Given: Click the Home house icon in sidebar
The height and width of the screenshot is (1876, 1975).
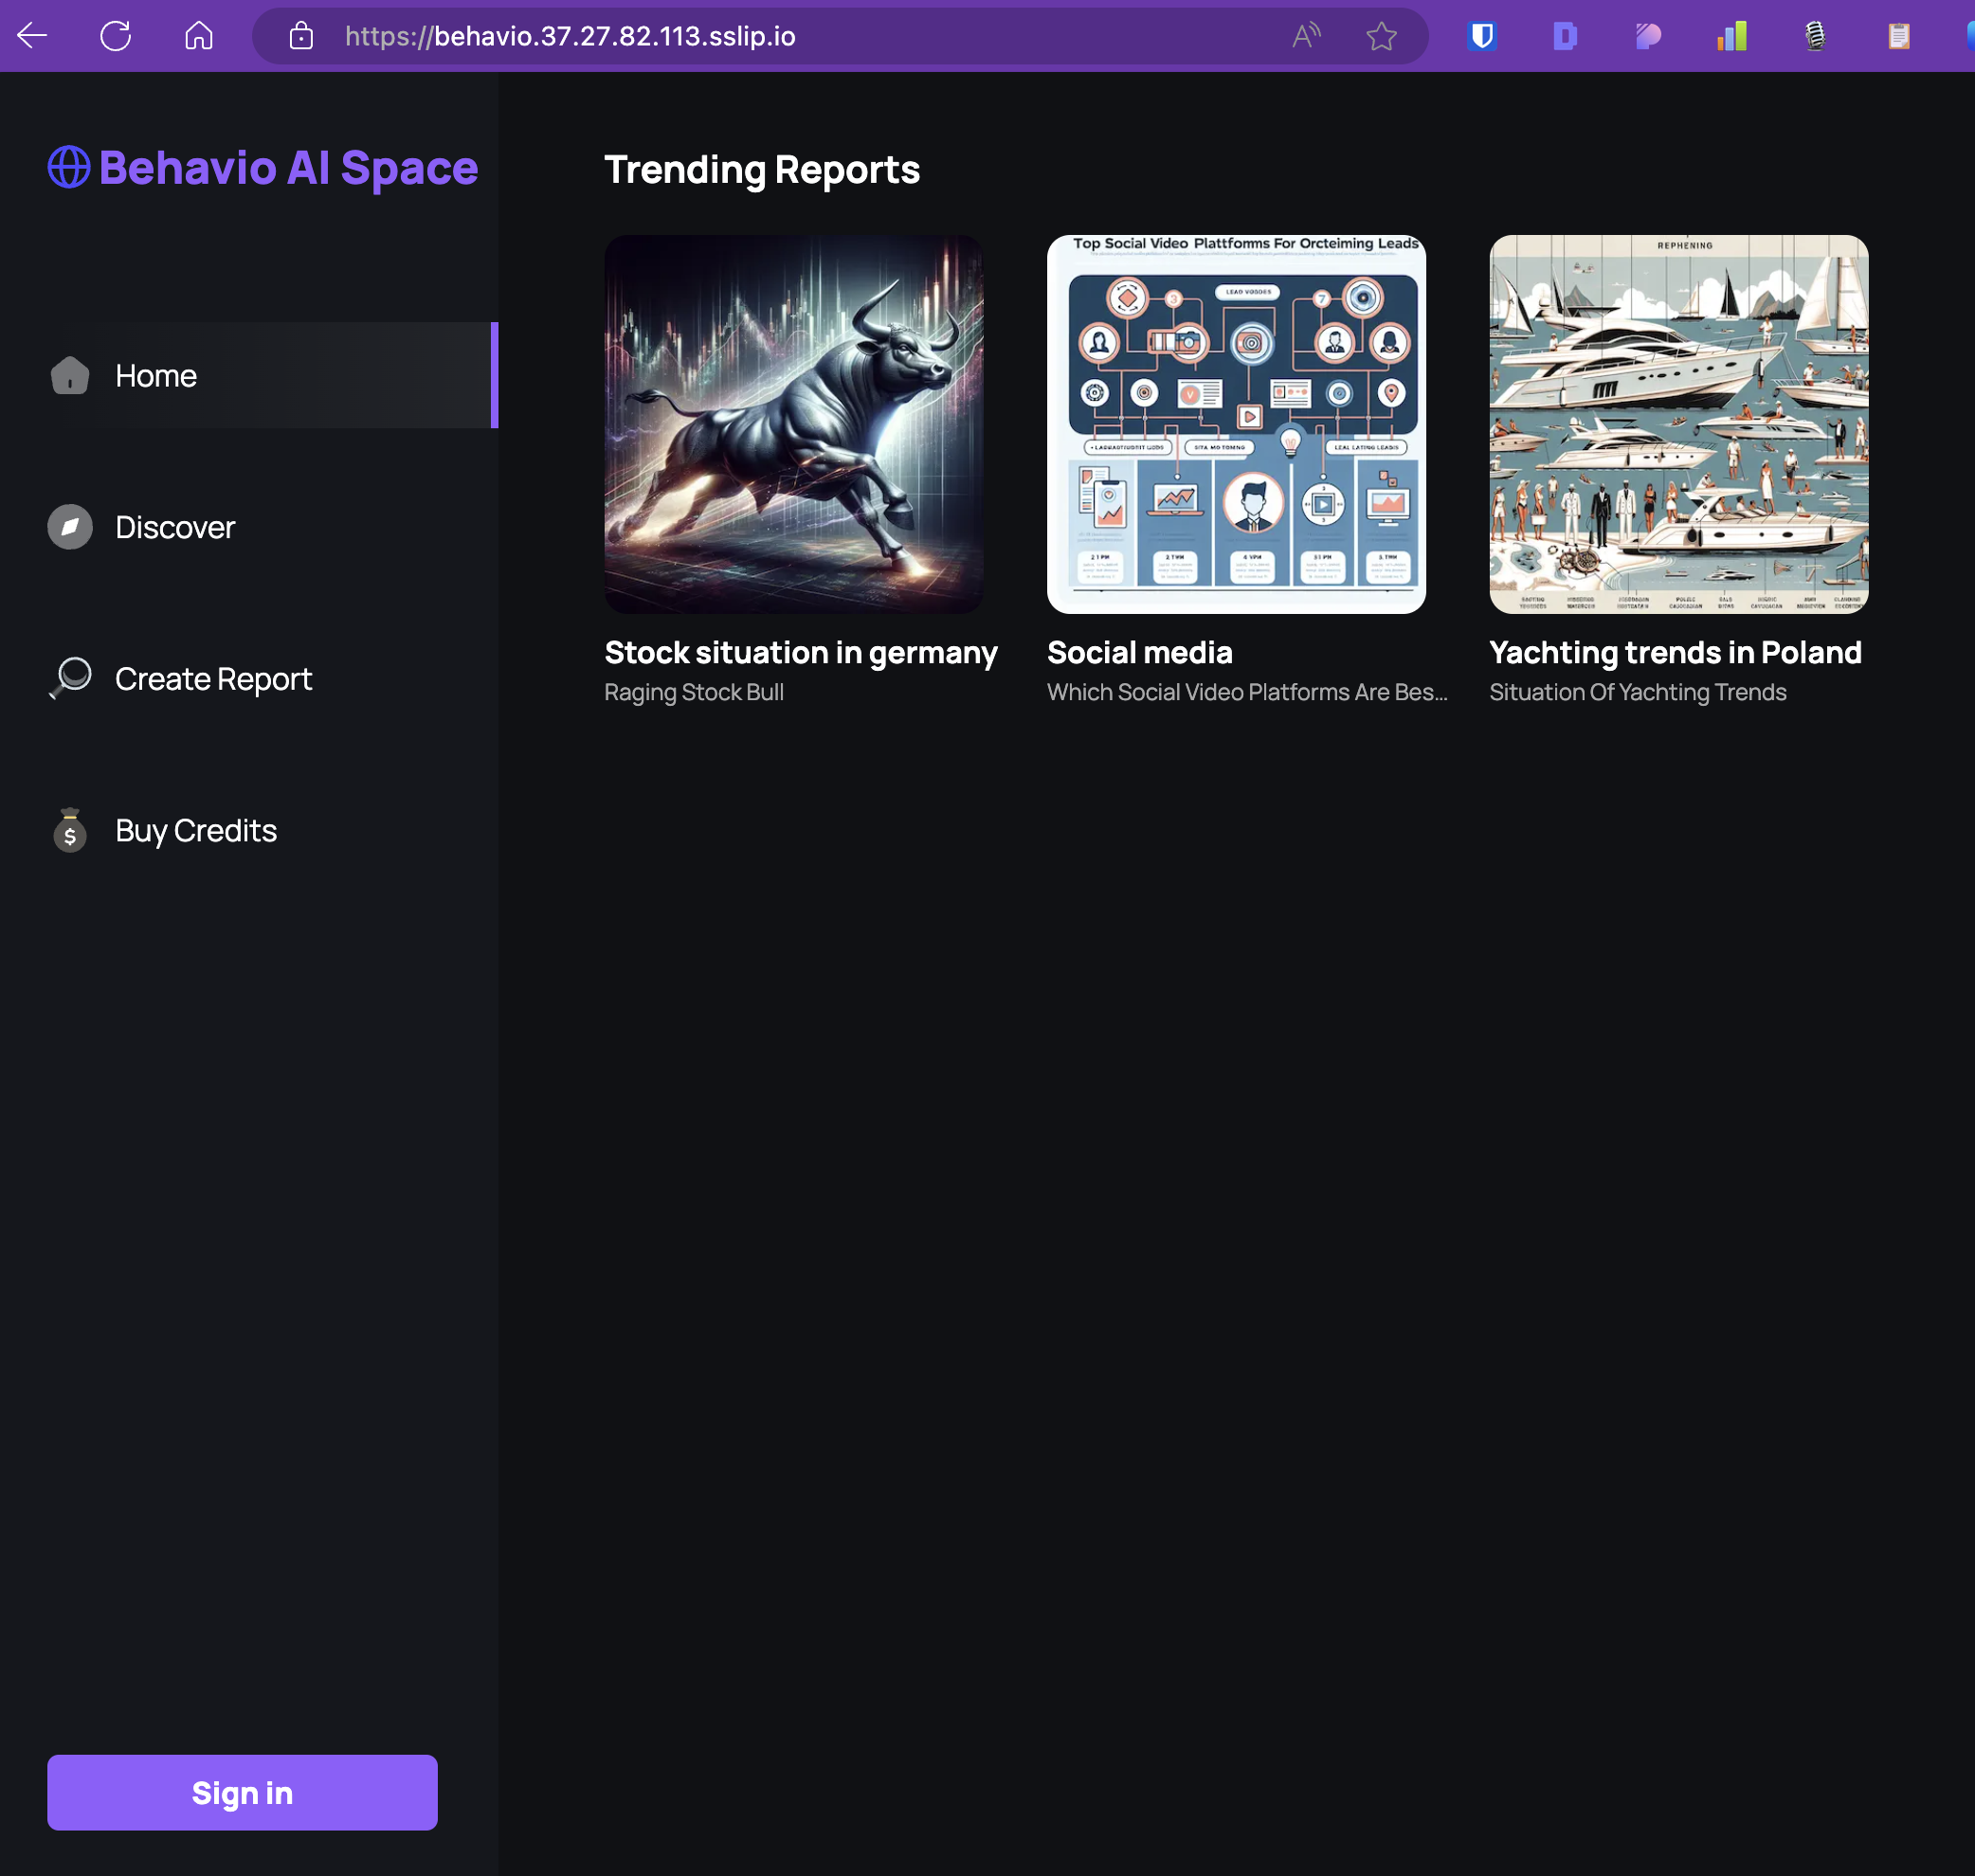Looking at the screenshot, I should tap(70, 375).
